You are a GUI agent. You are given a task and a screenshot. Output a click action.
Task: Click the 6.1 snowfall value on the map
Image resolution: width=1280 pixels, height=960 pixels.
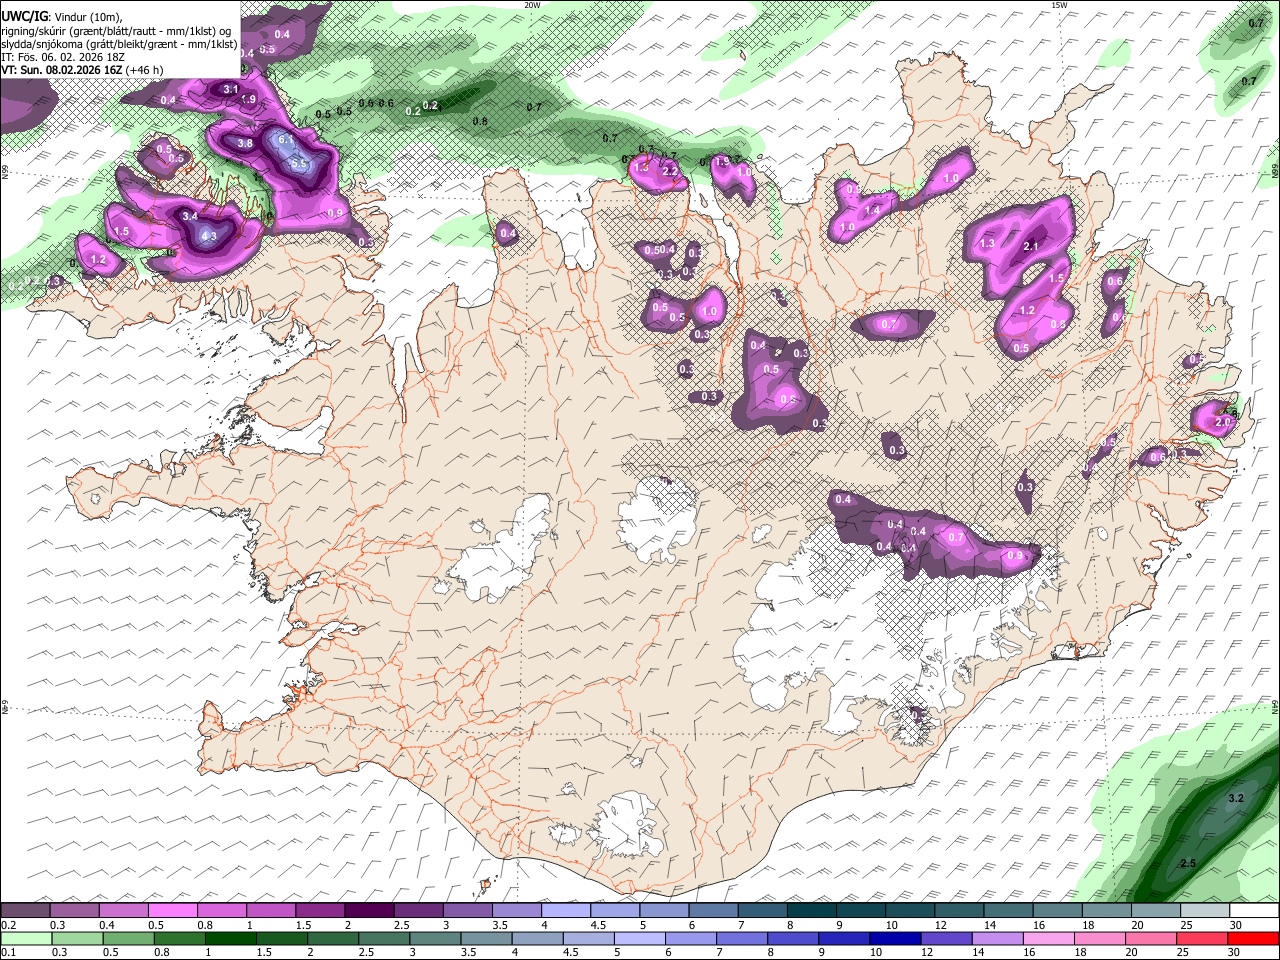coord(286,140)
